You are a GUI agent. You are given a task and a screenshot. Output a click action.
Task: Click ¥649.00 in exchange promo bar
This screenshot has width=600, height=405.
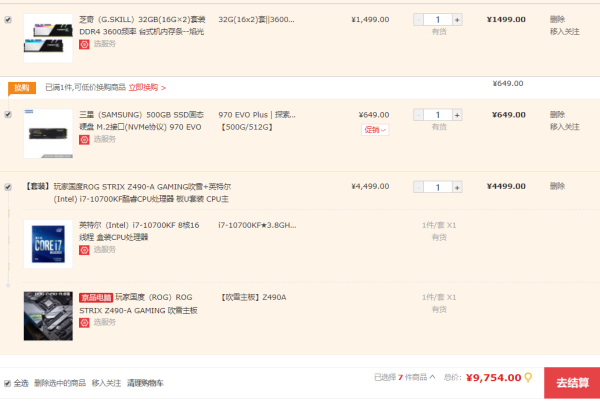coord(508,83)
